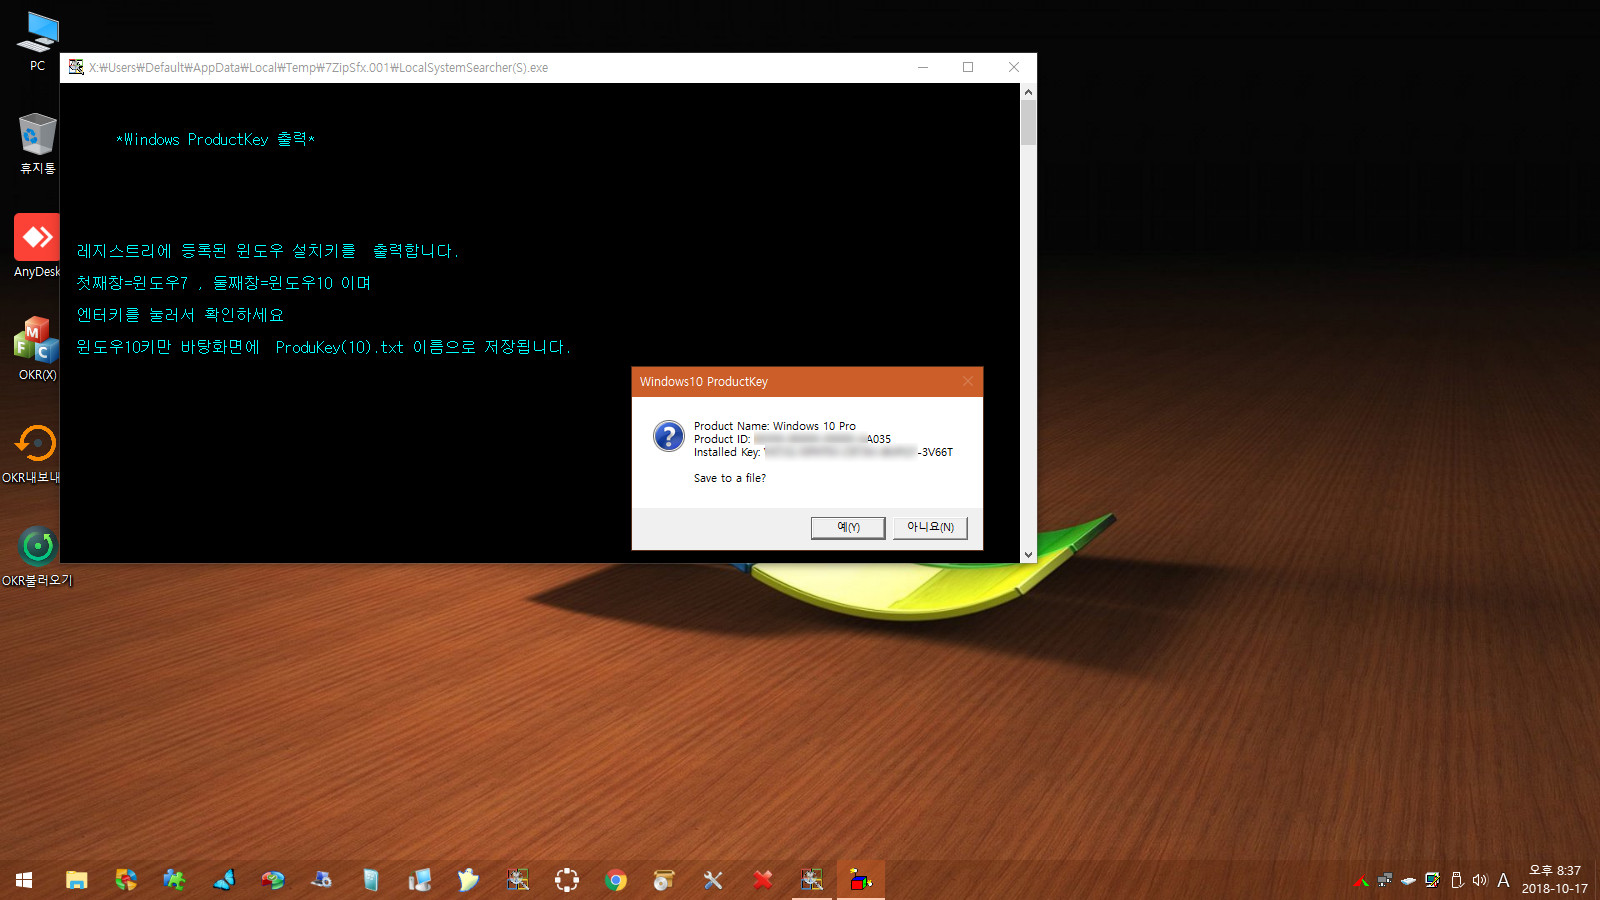Open the OKR(X) desktop shortcut
The height and width of the screenshot is (900, 1600).
37,349
